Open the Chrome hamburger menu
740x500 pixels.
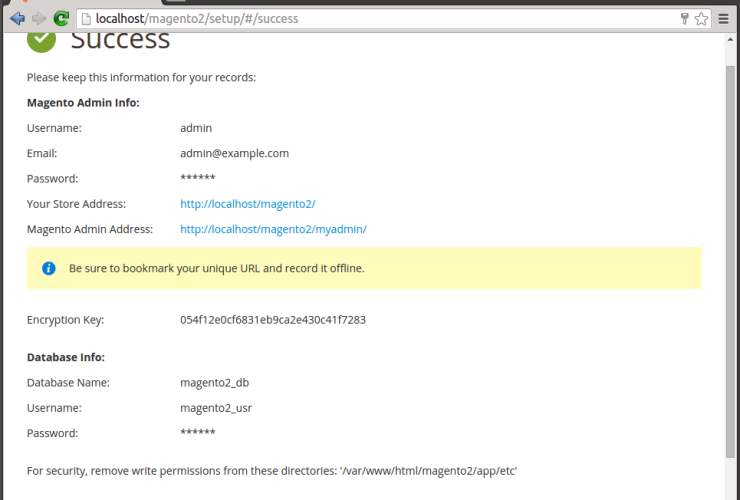723,18
